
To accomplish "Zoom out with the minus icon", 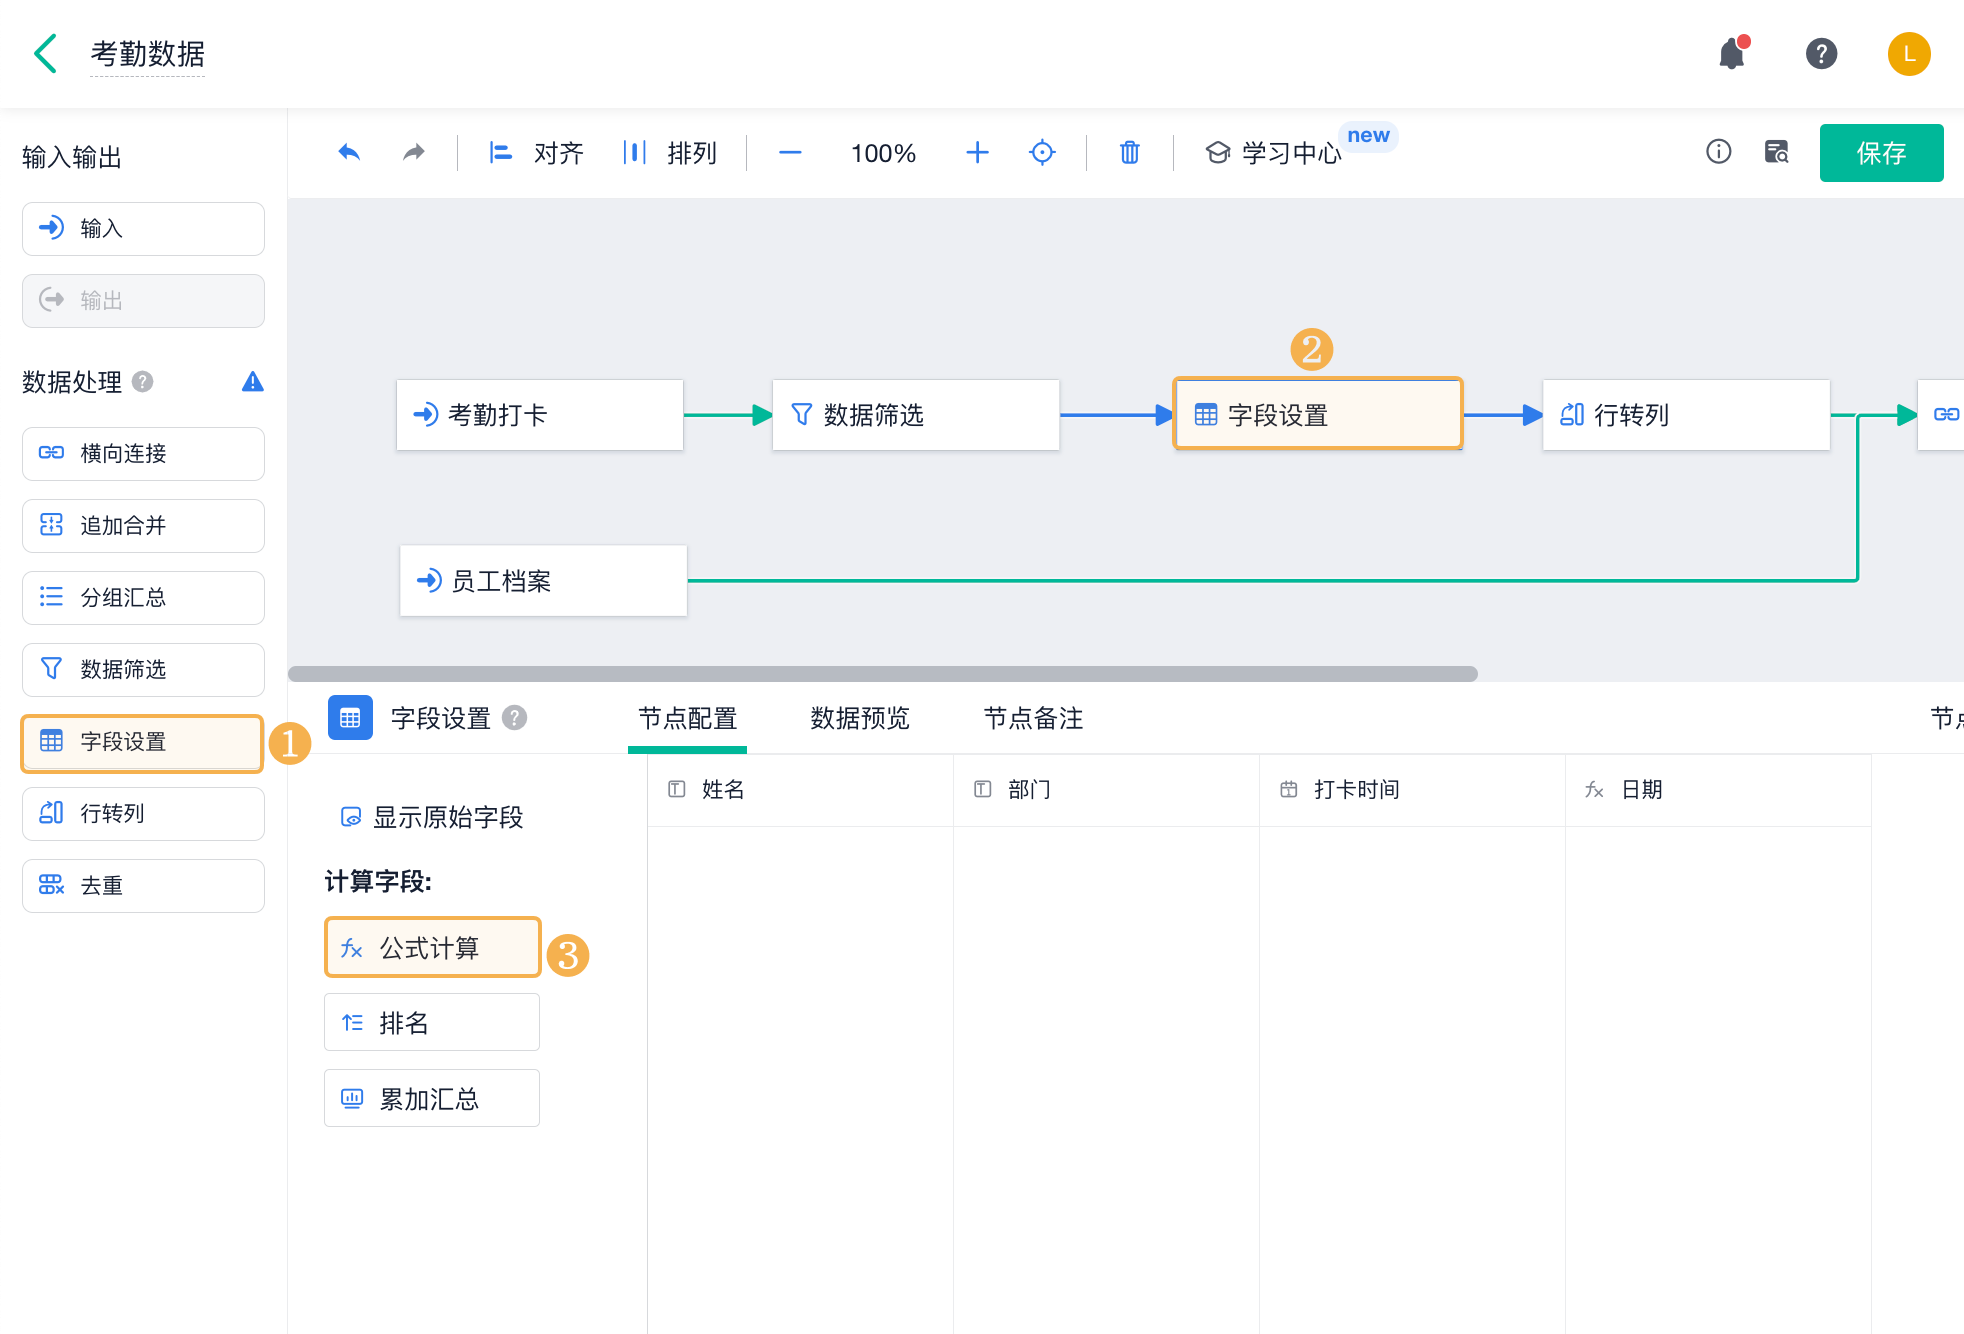I will tap(790, 153).
